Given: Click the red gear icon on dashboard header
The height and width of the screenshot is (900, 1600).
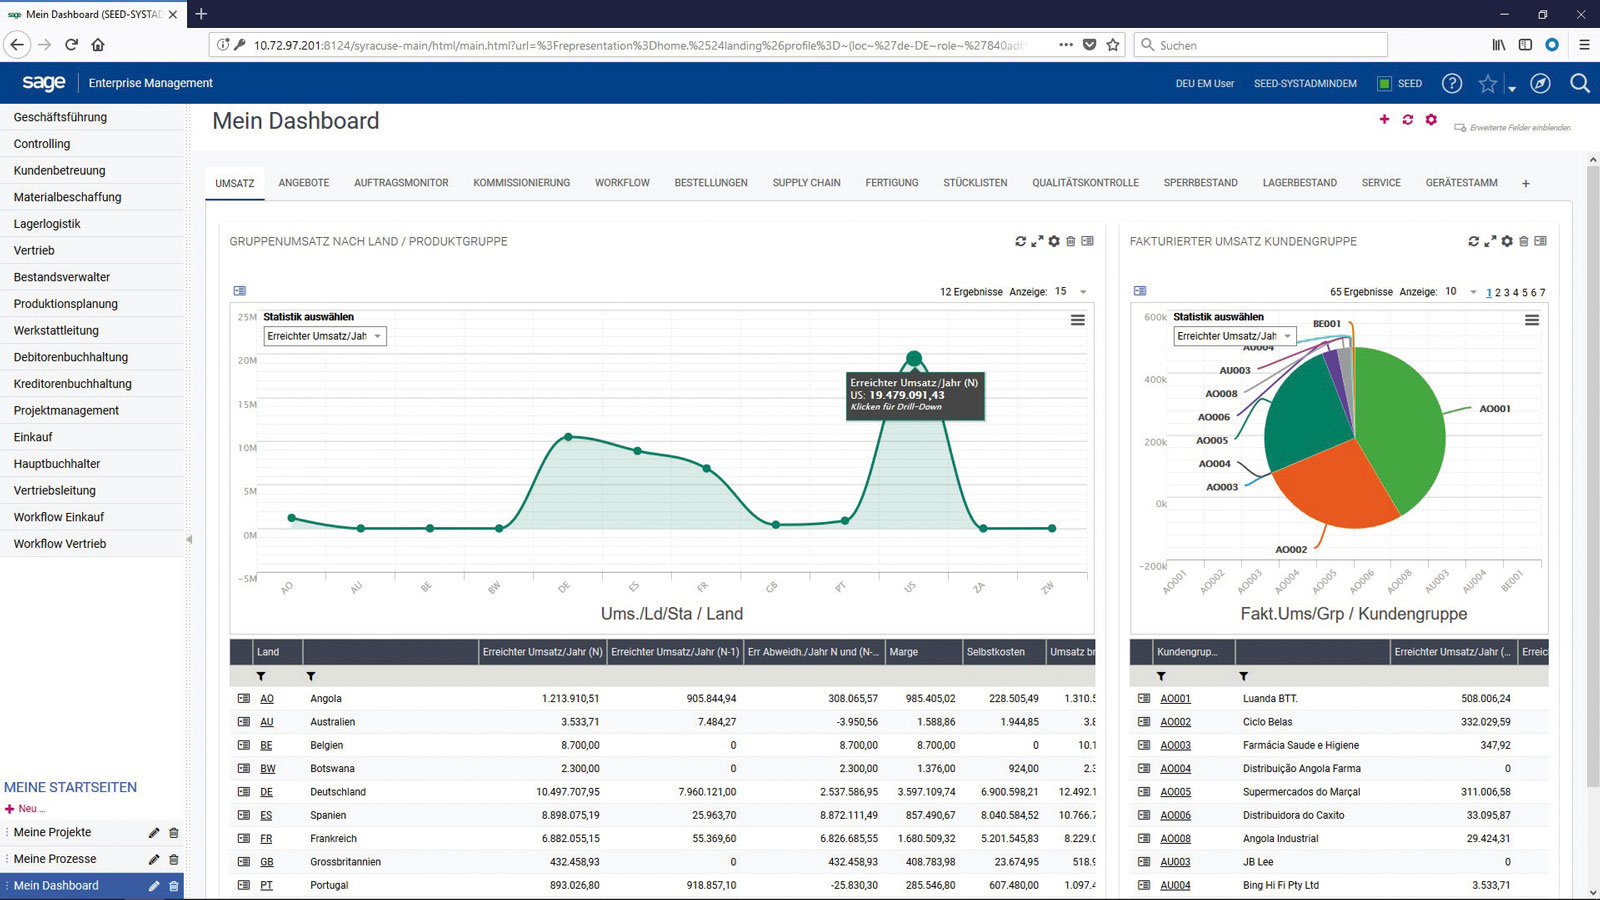Looking at the screenshot, I should [x=1431, y=119].
